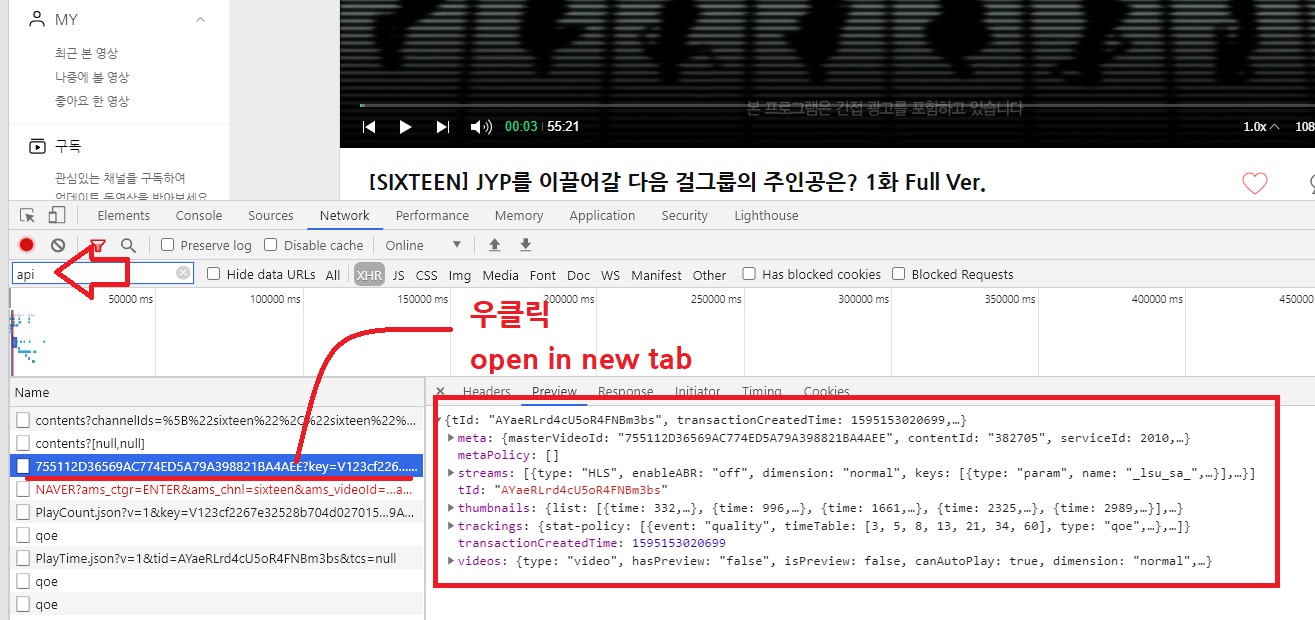1315x620 pixels.
Task: Skip to the next video
Action: click(443, 127)
